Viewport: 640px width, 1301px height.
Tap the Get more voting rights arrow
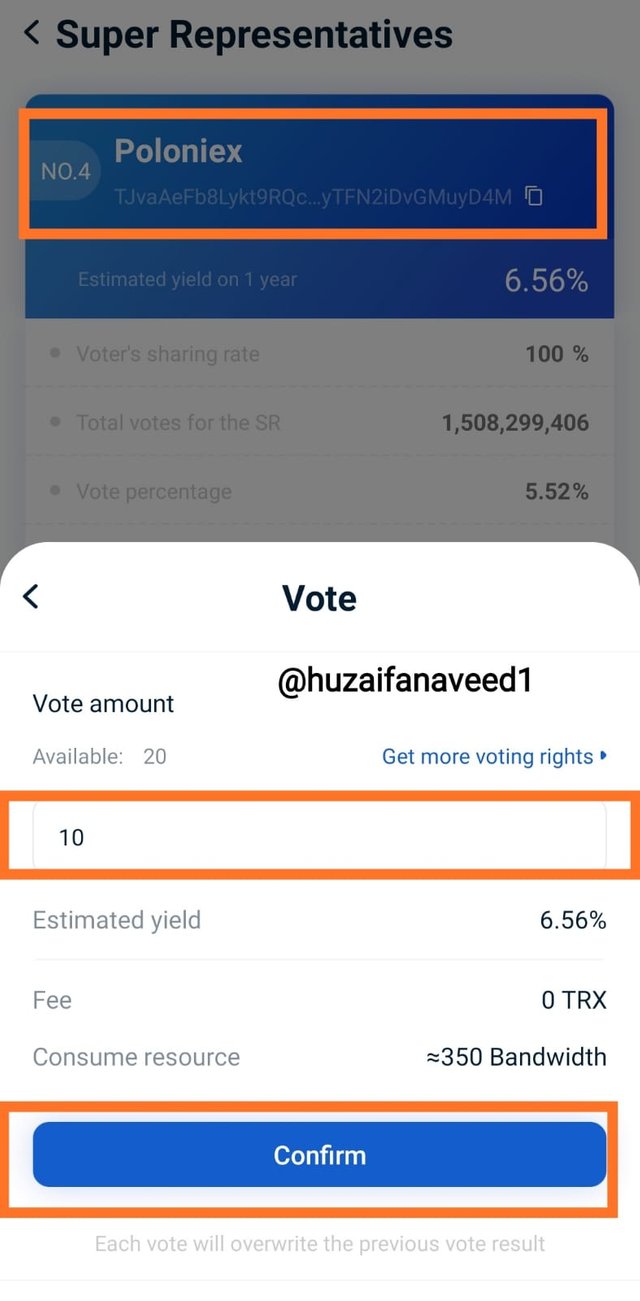[603, 756]
